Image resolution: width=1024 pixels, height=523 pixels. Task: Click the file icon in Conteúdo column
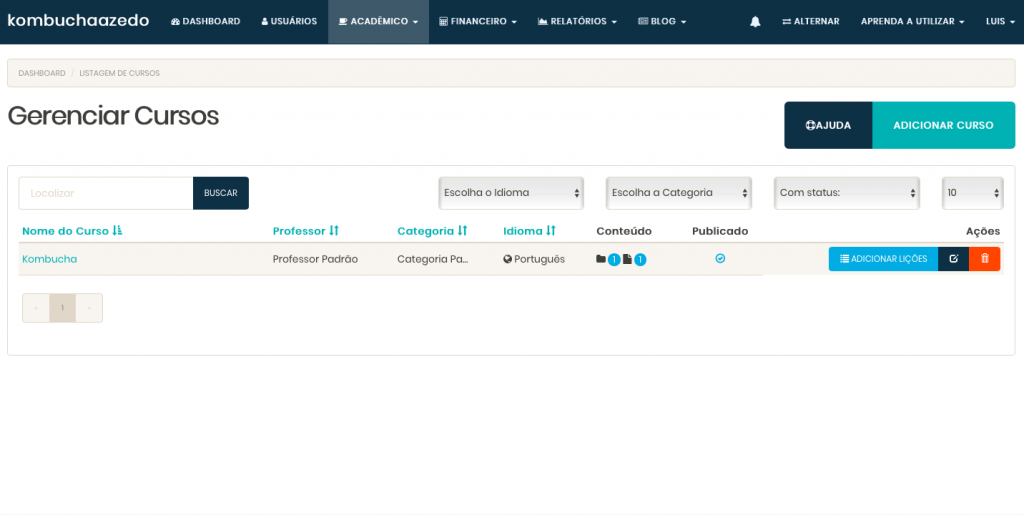click(x=627, y=259)
